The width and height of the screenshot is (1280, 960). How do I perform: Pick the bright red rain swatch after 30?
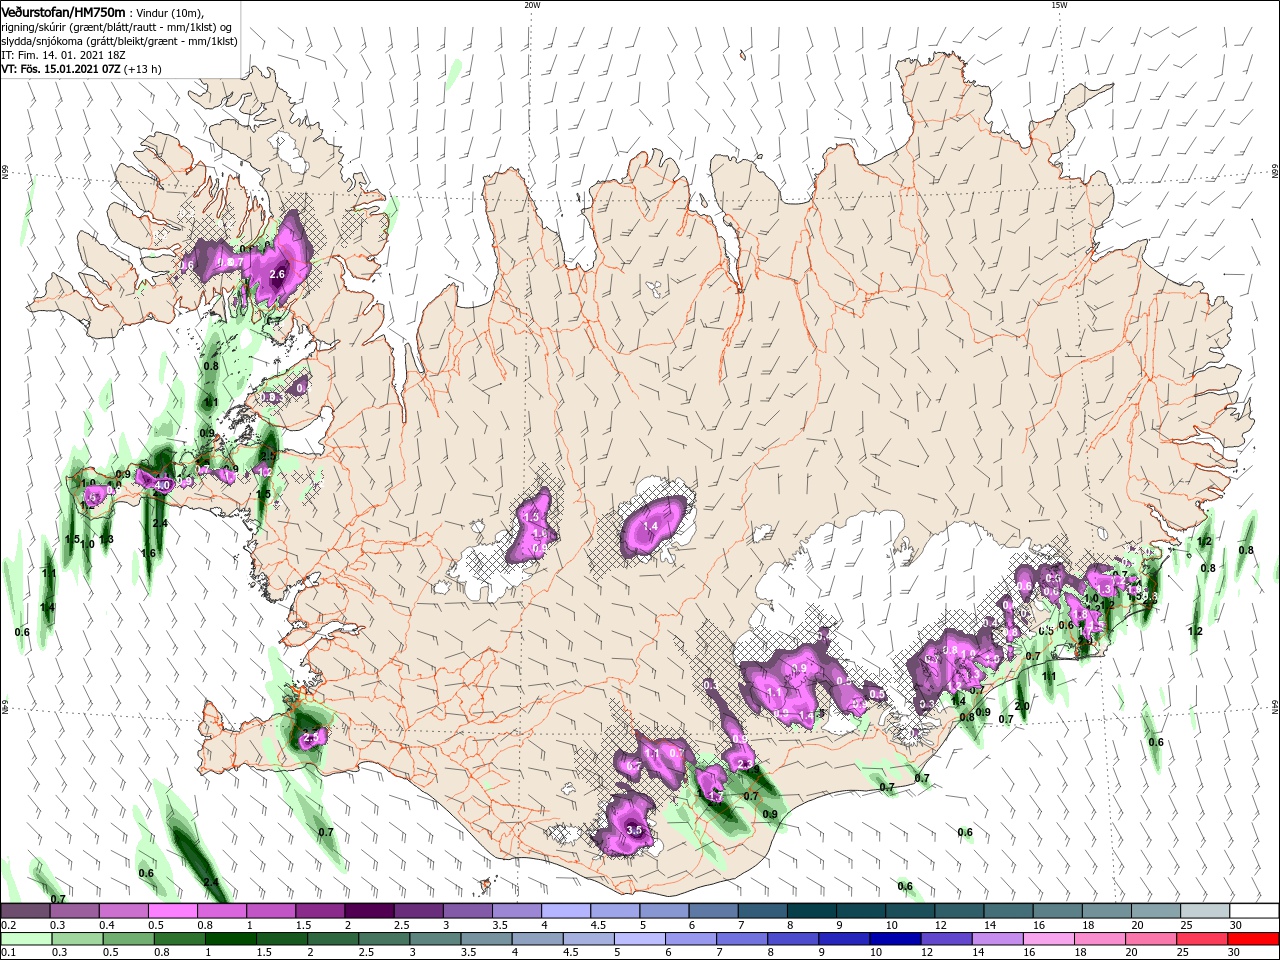click(x=1254, y=939)
